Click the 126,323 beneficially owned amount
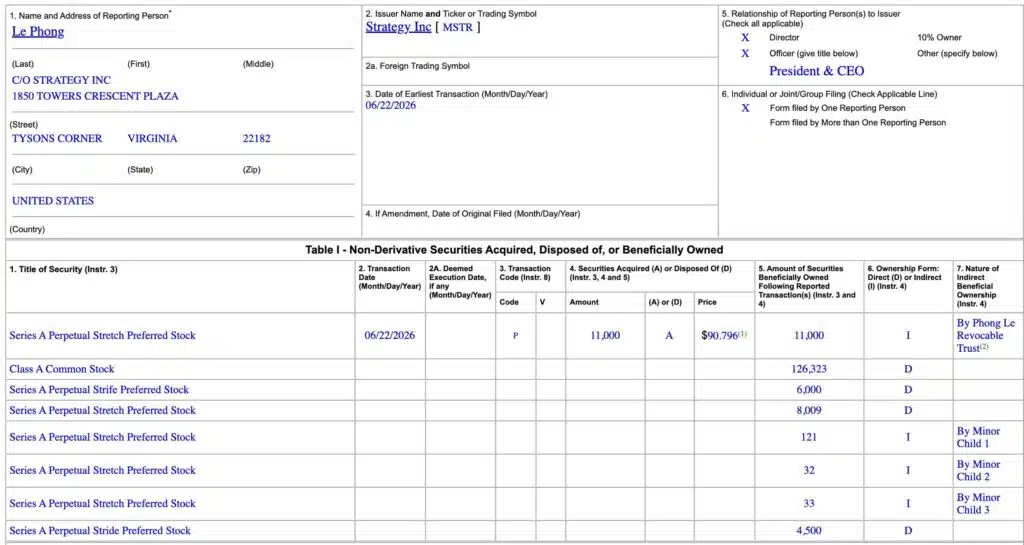1024x545 pixels. pyautogui.click(x=809, y=369)
